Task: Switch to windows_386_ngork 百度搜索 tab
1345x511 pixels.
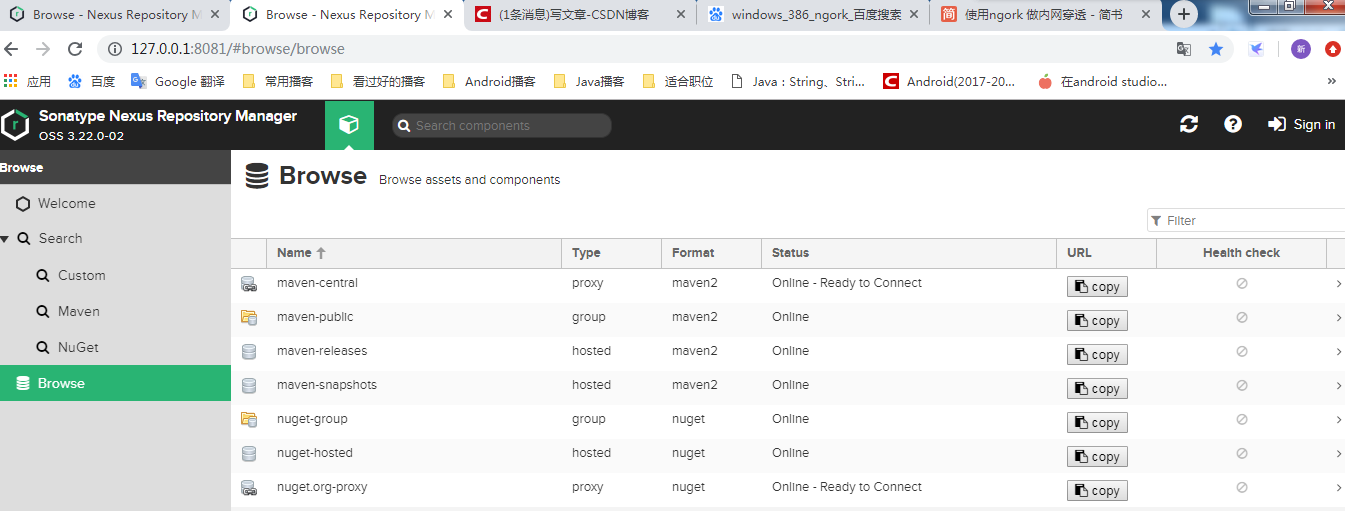Action: point(814,15)
